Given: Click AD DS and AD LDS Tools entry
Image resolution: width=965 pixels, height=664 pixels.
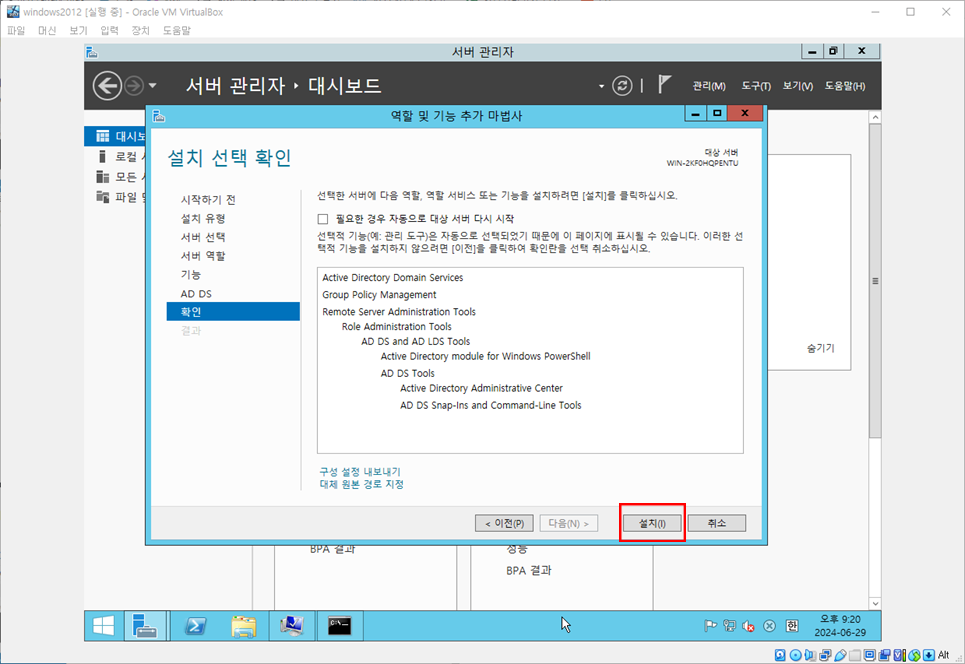Looking at the screenshot, I should [415, 342].
